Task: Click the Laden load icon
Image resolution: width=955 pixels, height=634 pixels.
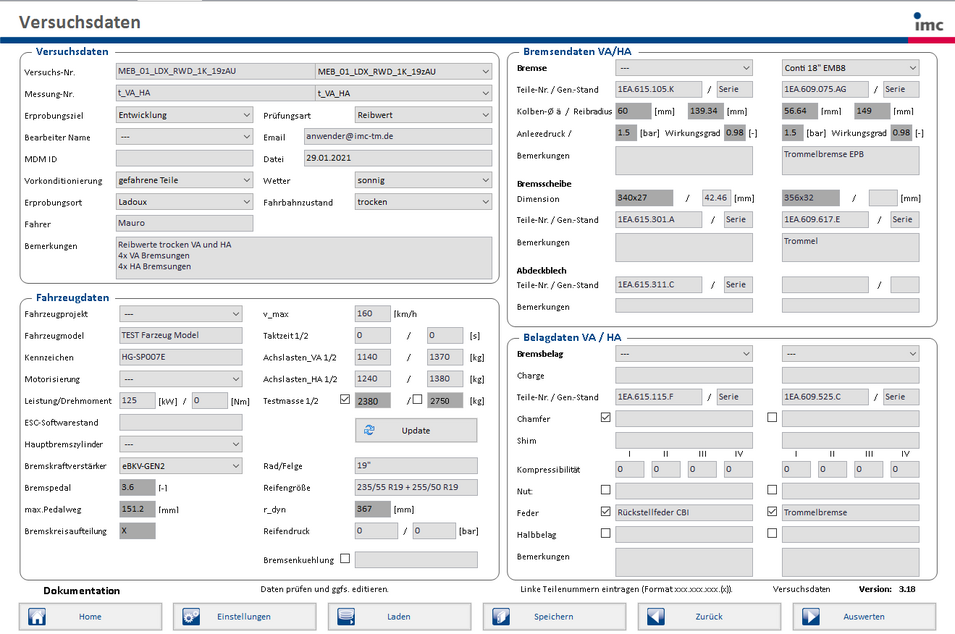Action: point(346,617)
